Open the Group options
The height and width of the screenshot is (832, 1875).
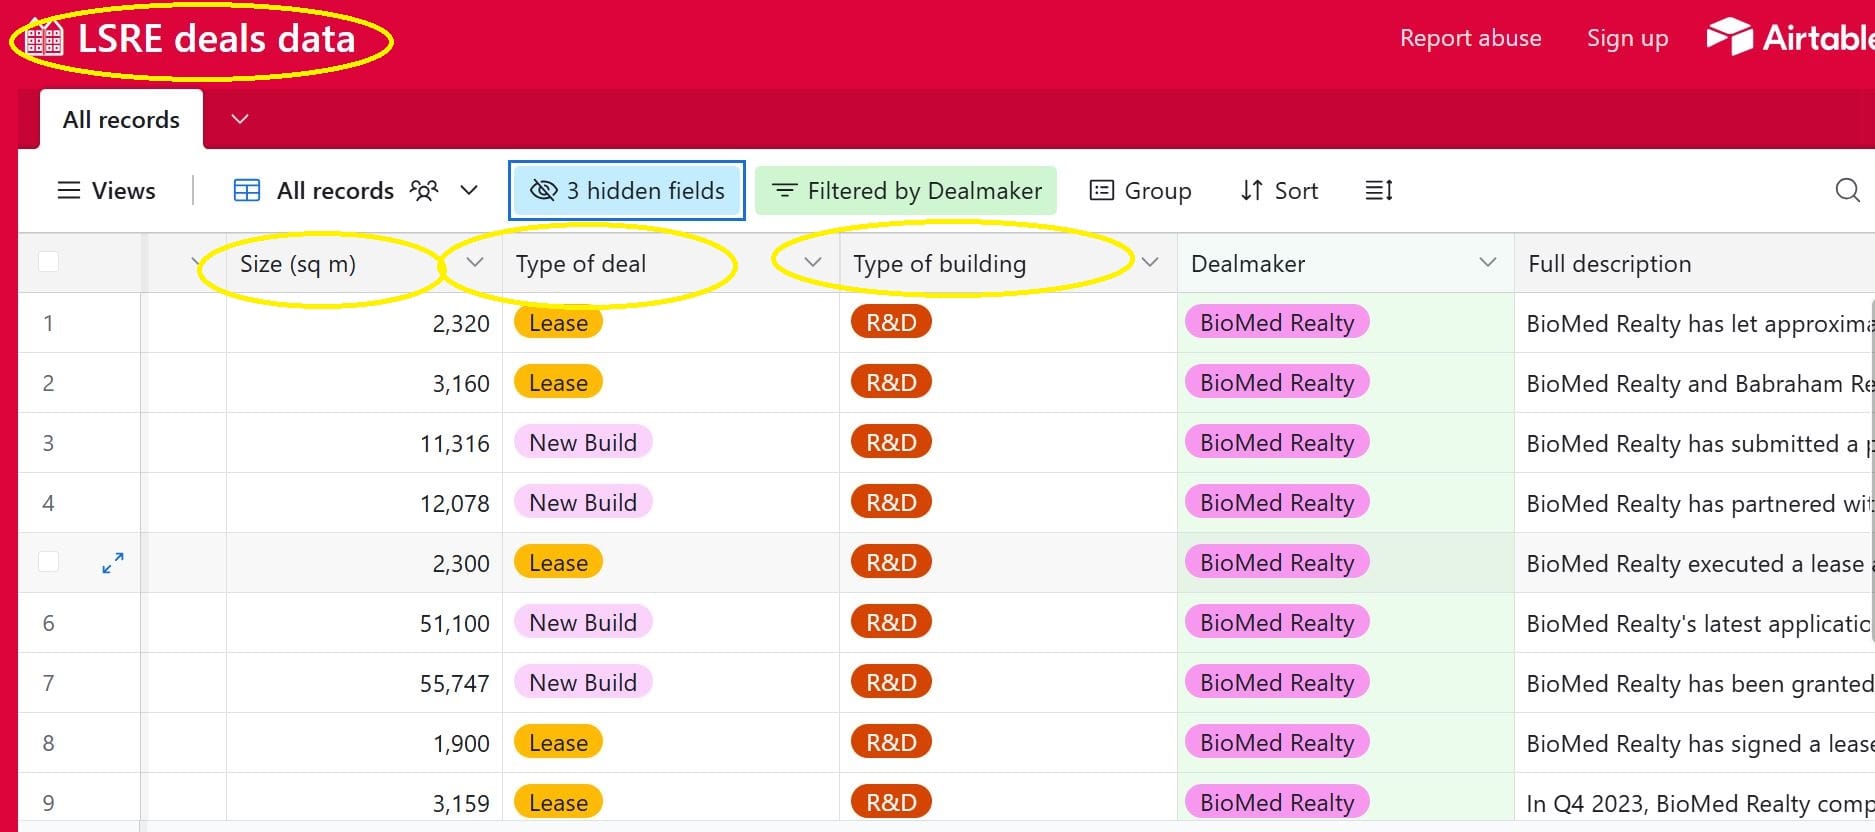[x=1140, y=190]
